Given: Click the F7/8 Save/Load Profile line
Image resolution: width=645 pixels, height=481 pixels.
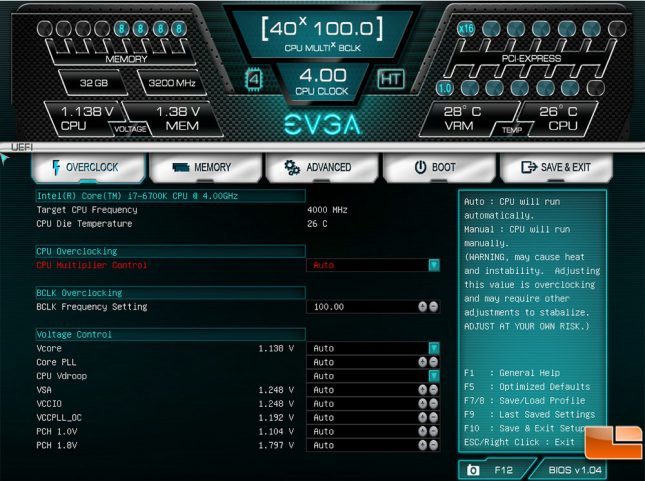Looking at the screenshot, I should [524, 400].
